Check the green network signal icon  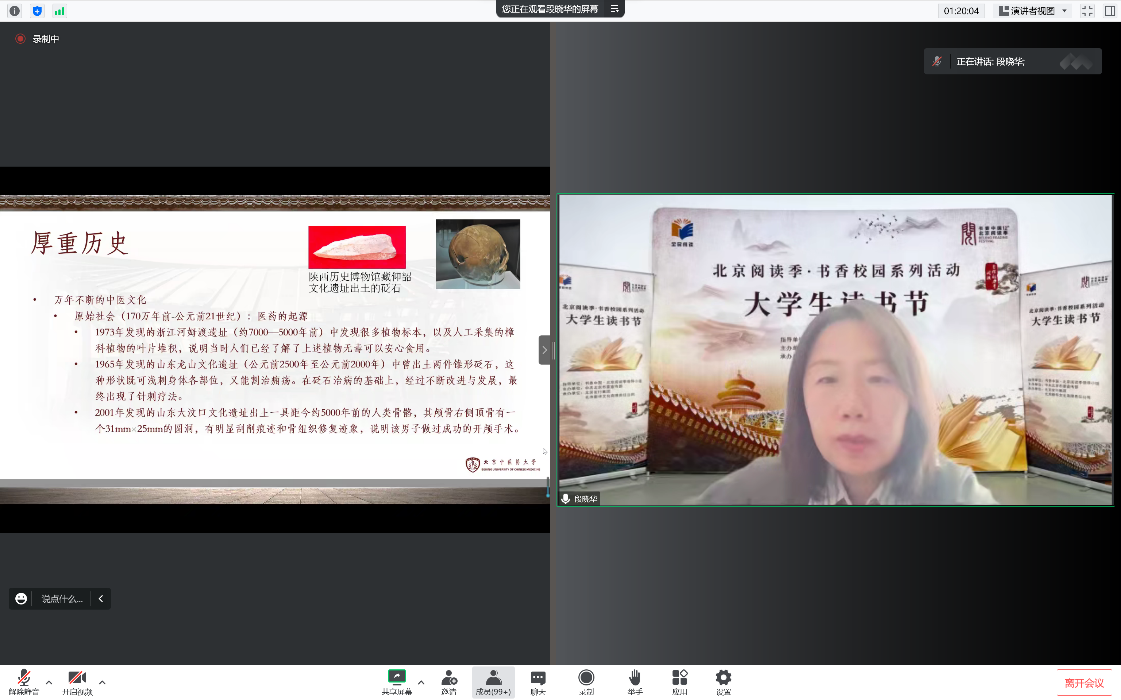coord(59,11)
